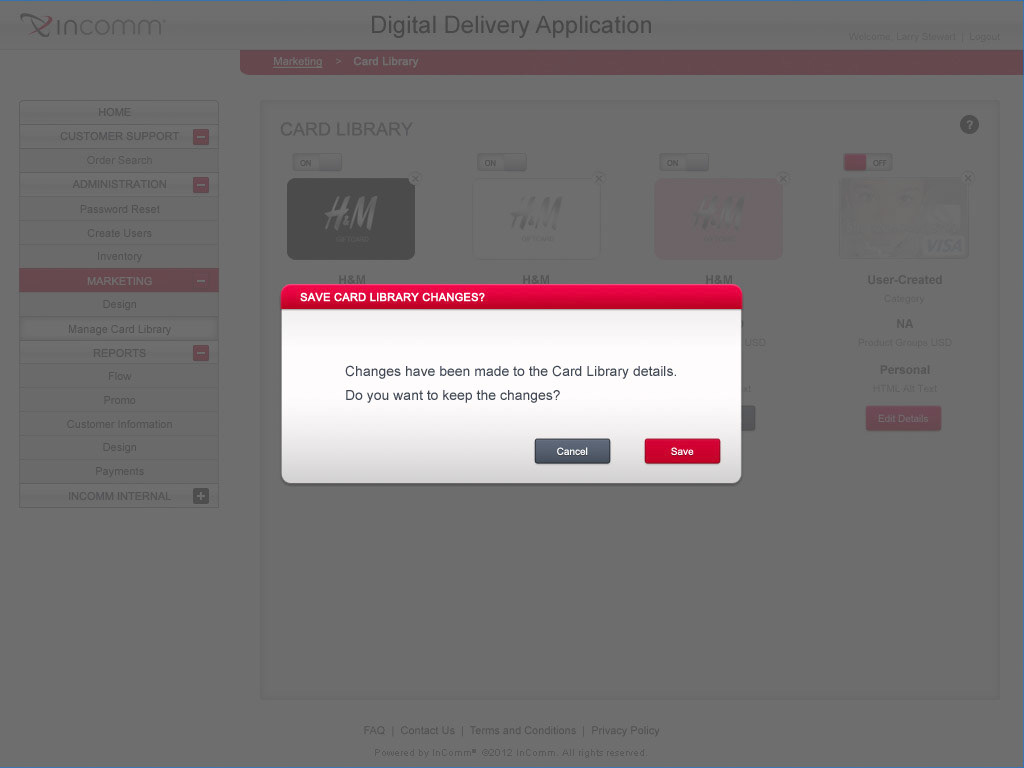Click the User-Created card title
Image resolution: width=1024 pixels, height=768 pixels.
904,280
